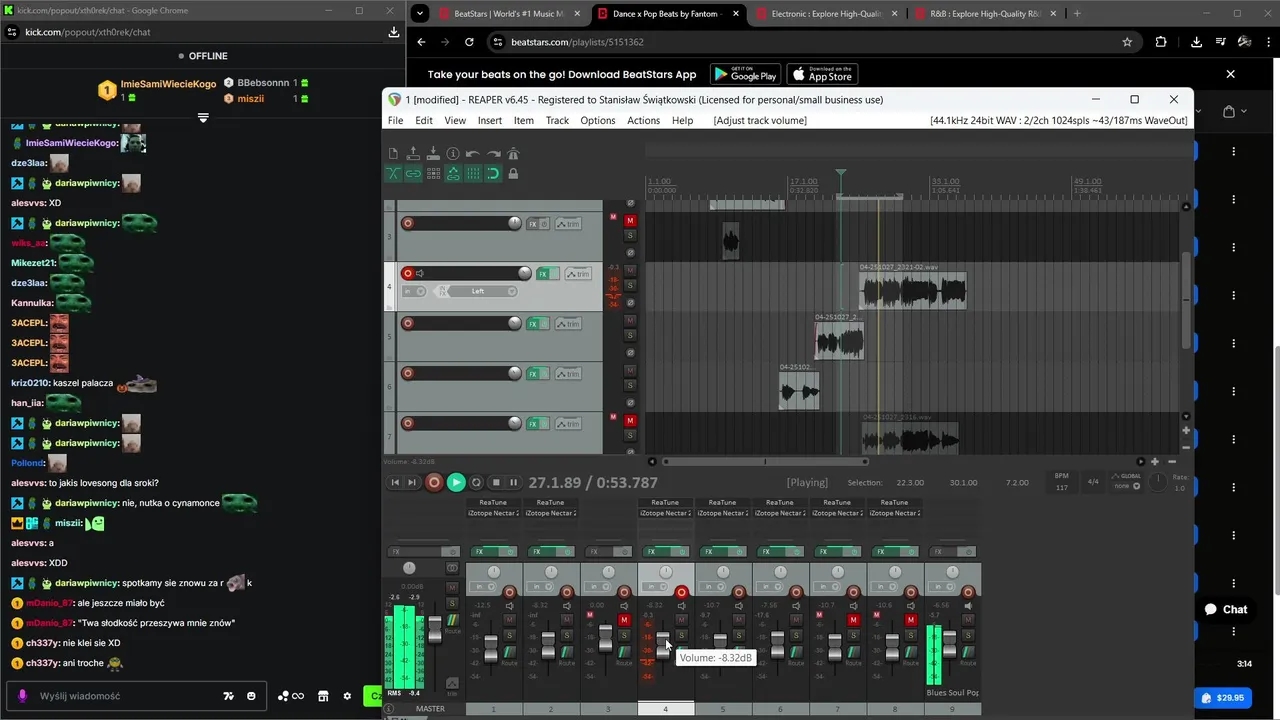Click the transport Record button
Viewport: 1280px width, 720px height.
pos(434,483)
